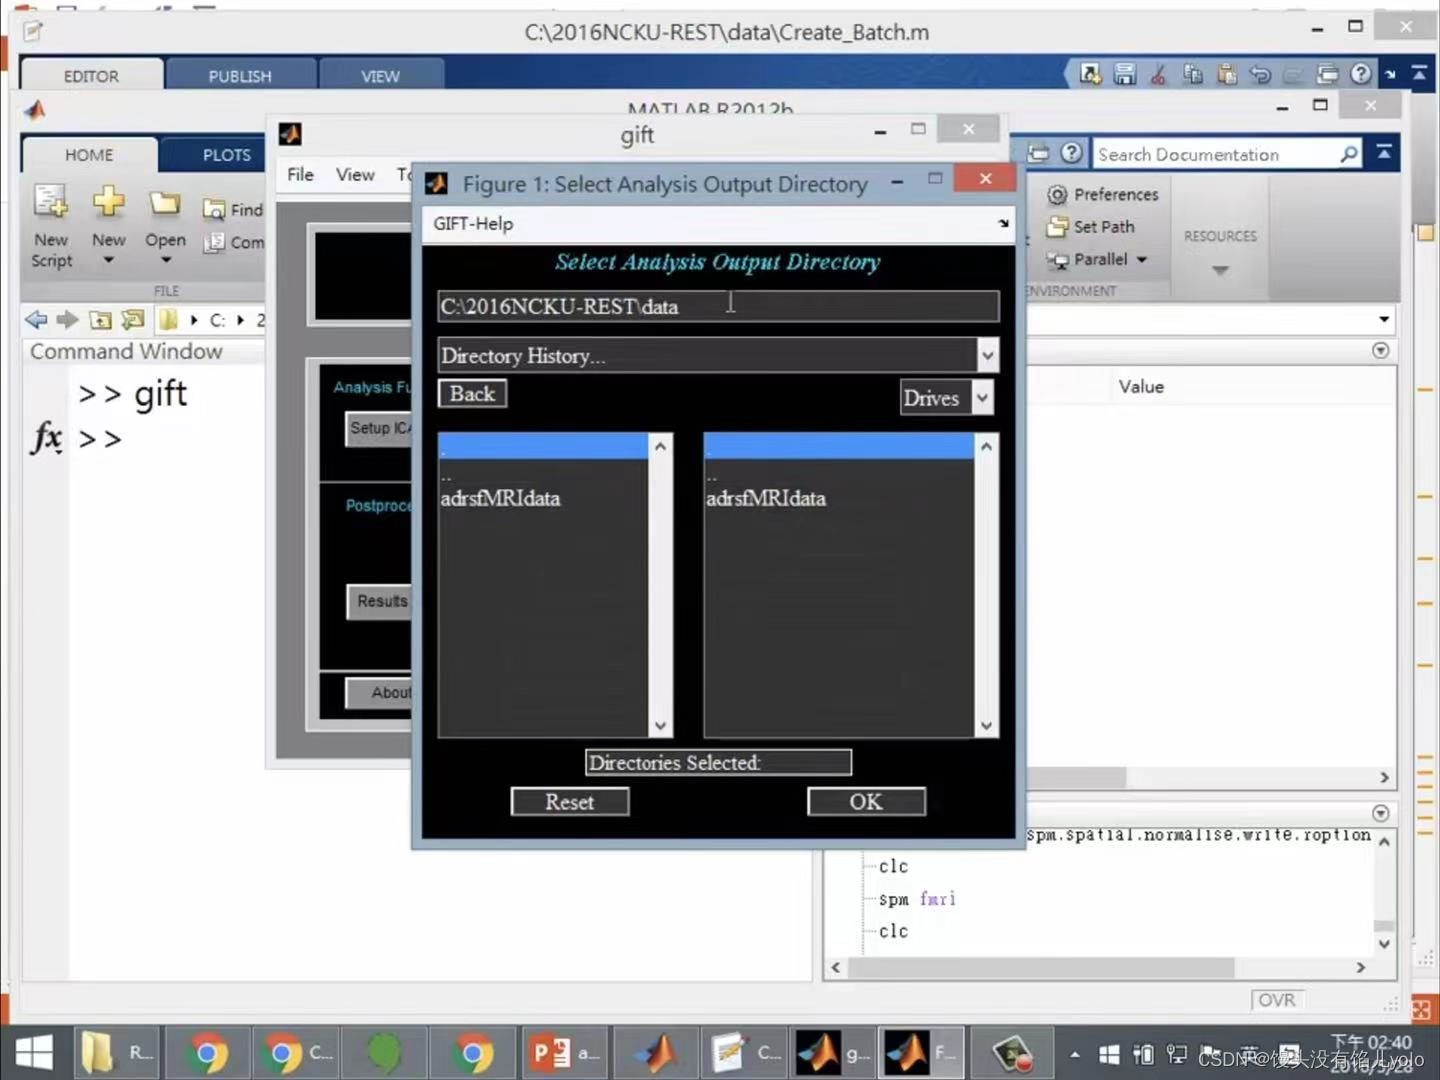Click the up one level folder icon
Screen dimensions: 1440x1080
click(x=100, y=320)
